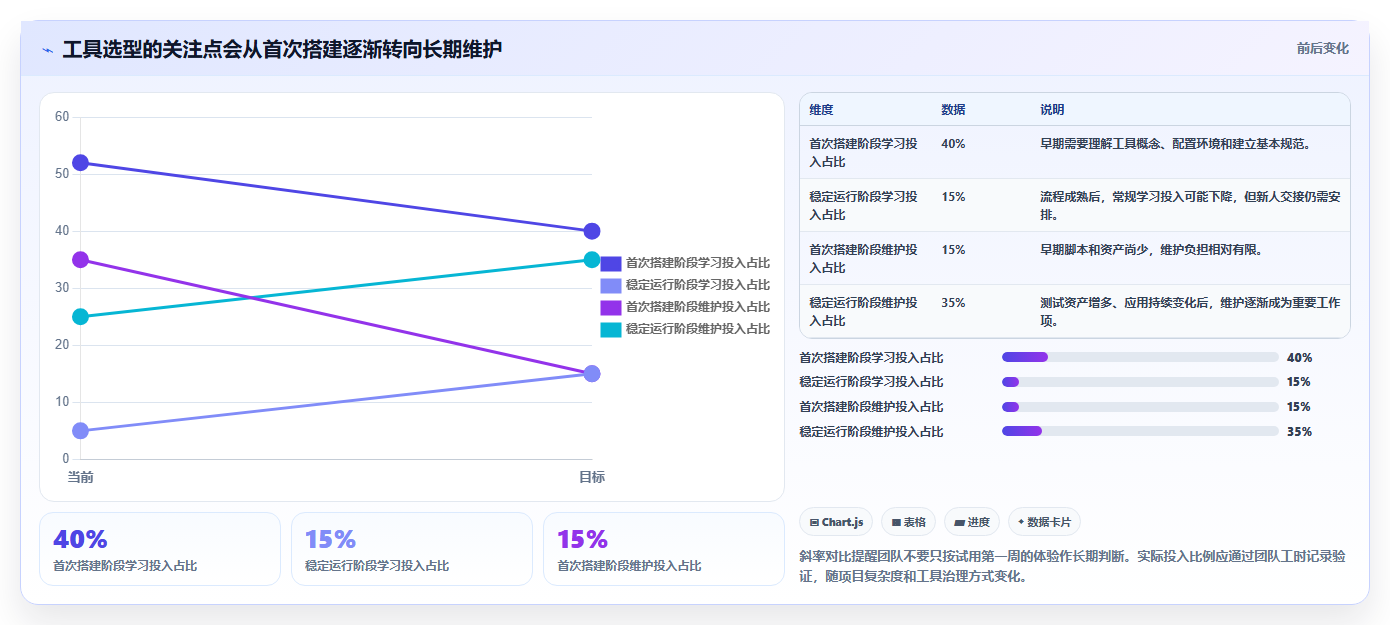Click the 稳定运行阶段维护投入占比 progress bar at 35%
Image resolution: width=1390 pixels, height=625 pixels.
coord(1140,431)
